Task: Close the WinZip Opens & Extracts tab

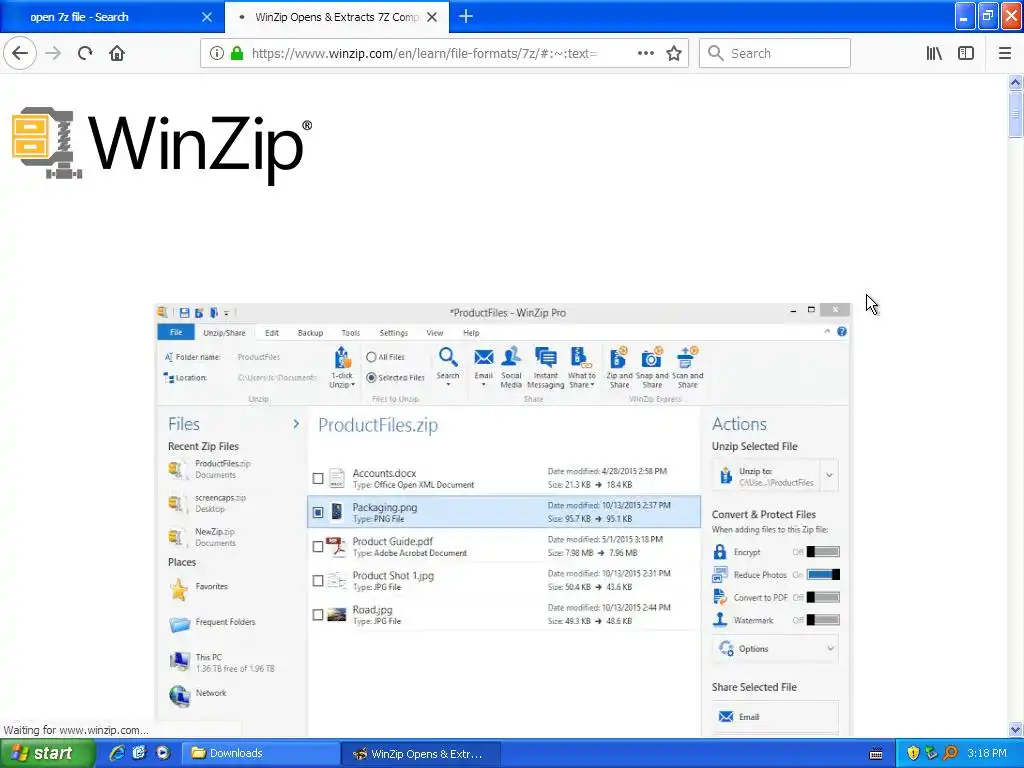Action: click(x=432, y=17)
